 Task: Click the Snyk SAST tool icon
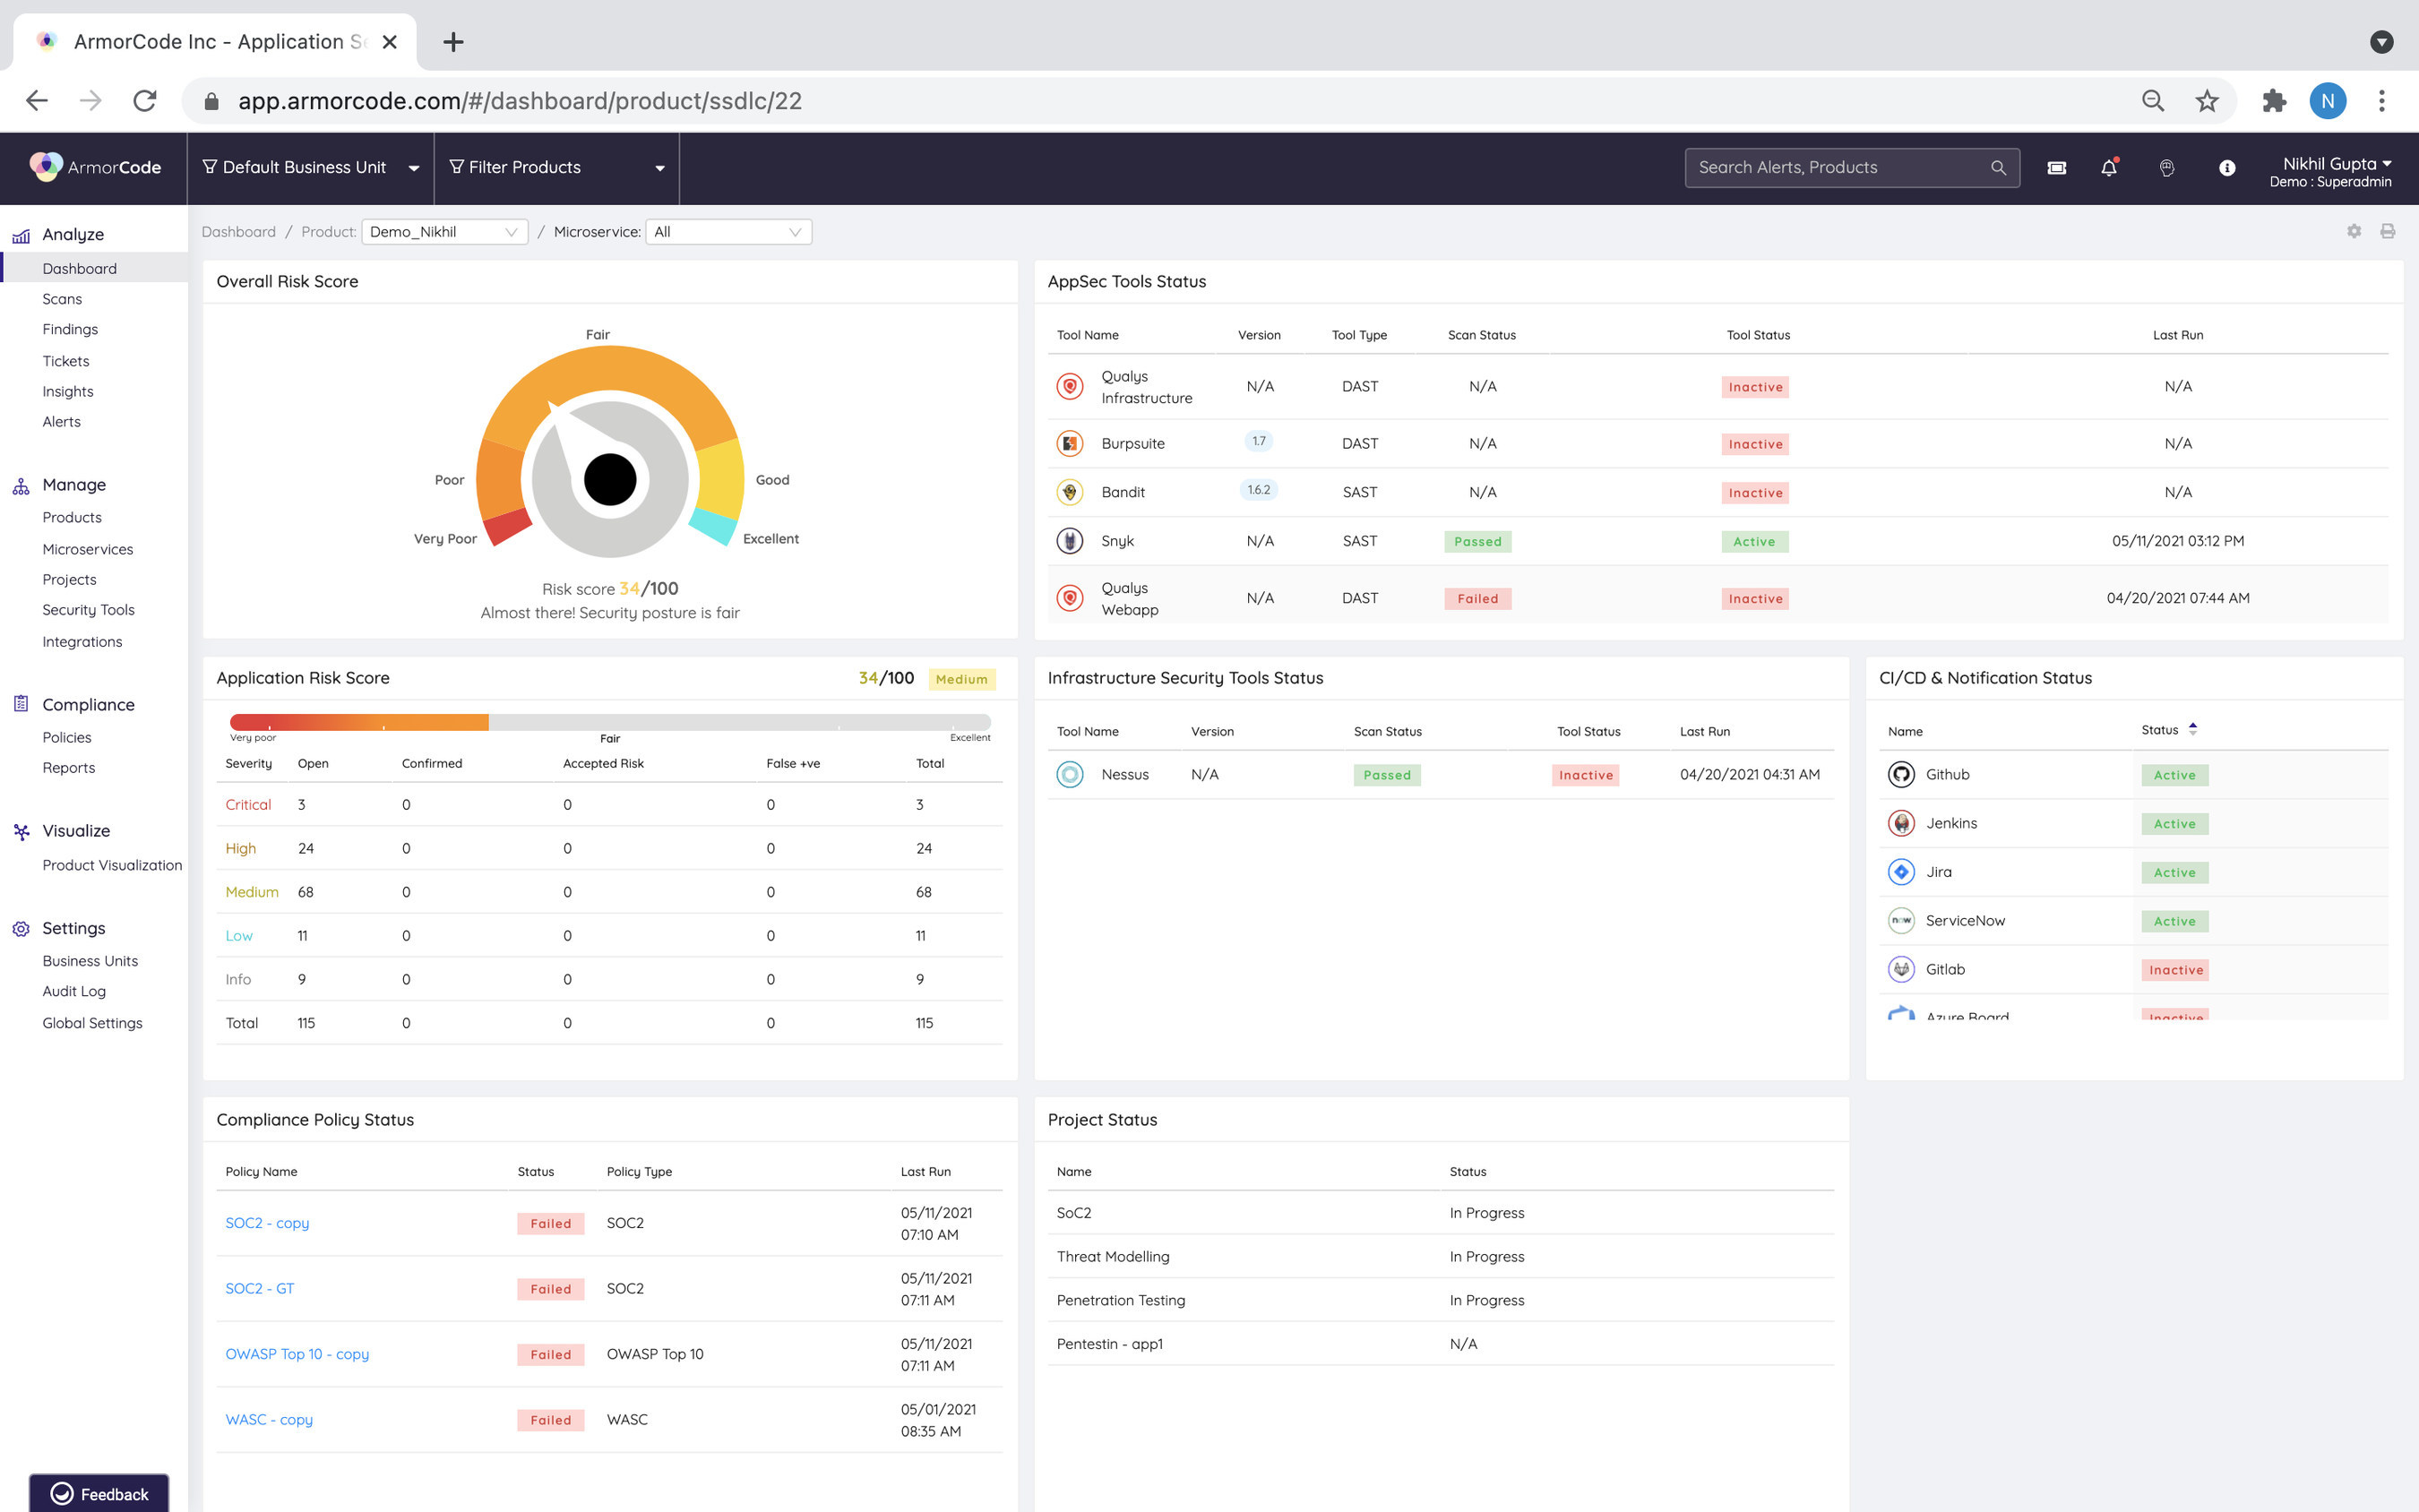[1070, 540]
